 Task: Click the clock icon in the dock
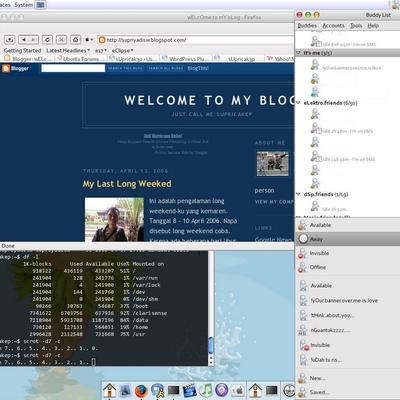[x=289, y=390]
